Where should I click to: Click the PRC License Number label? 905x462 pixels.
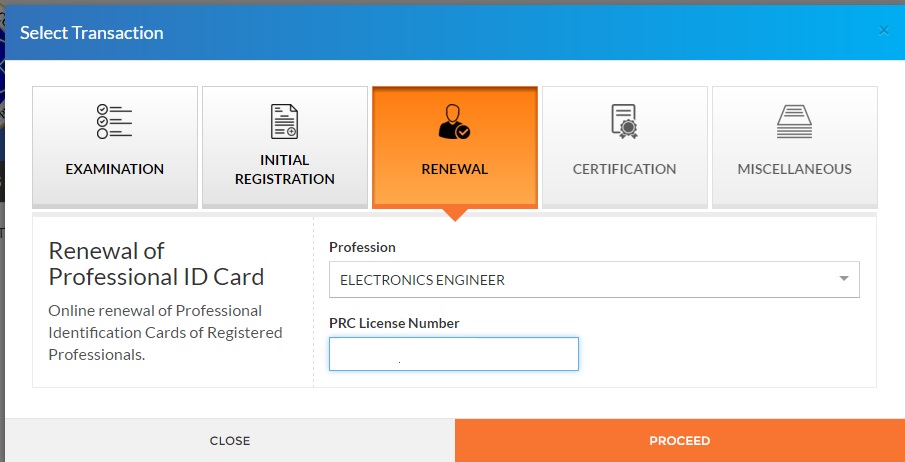click(394, 323)
